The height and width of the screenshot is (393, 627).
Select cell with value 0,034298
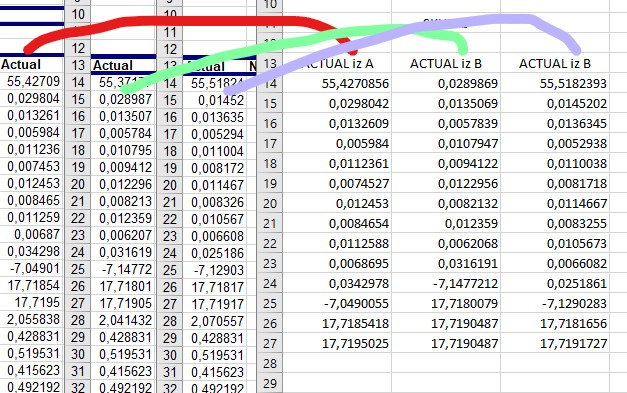point(32,251)
